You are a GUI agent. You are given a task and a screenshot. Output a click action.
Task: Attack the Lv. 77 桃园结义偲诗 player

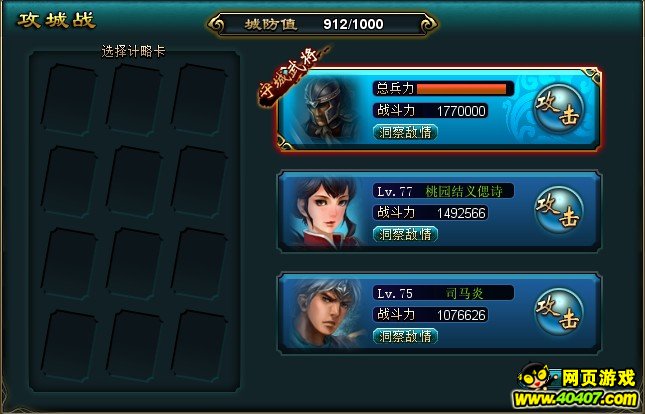coord(558,210)
